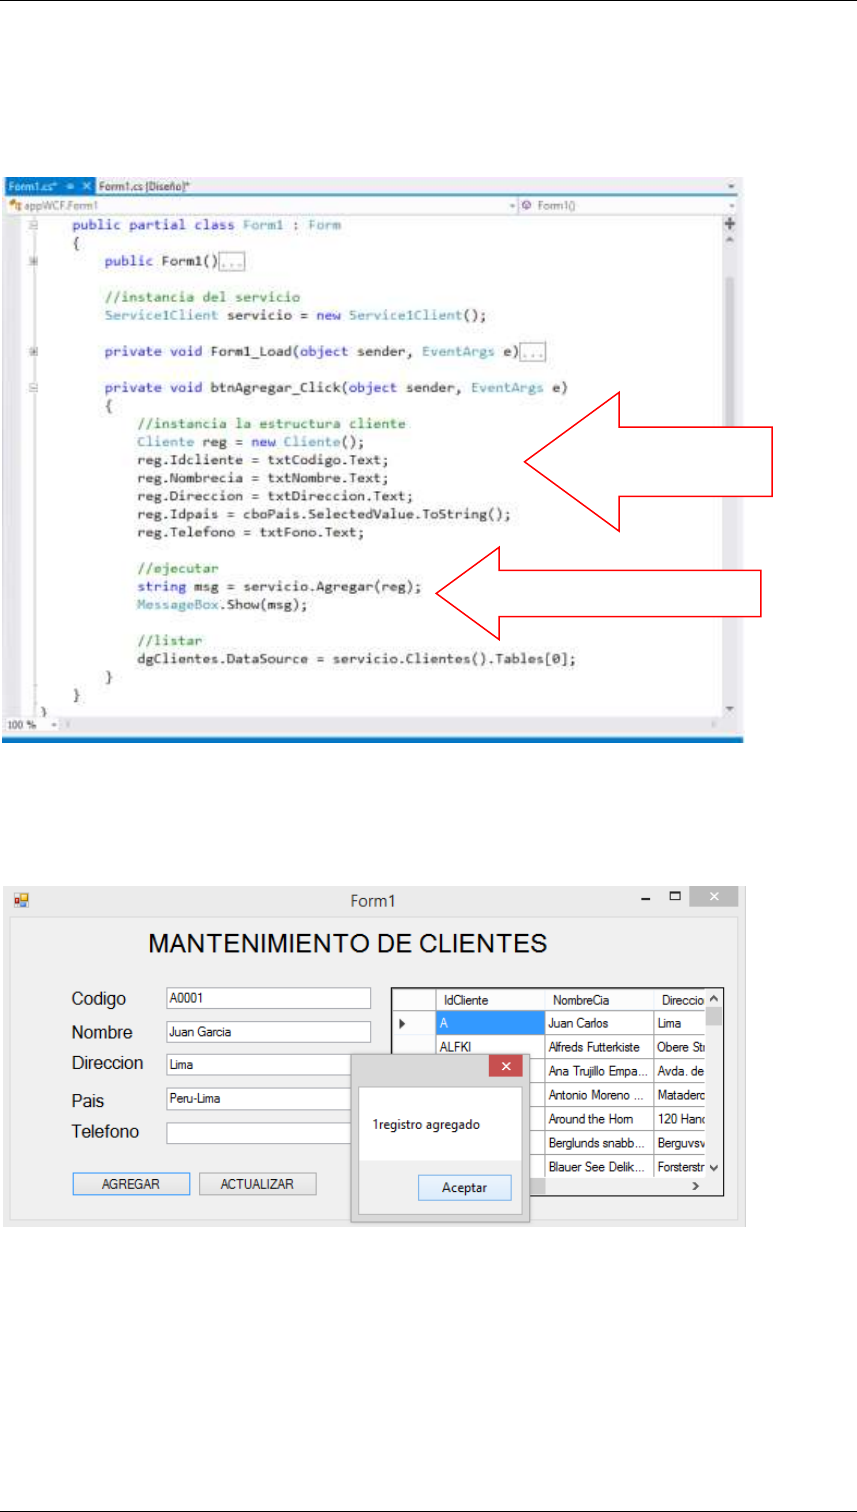Switch to the Form1.cs [Diseño] tab
The width and height of the screenshot is (857, 1512).
pos(146,186)
